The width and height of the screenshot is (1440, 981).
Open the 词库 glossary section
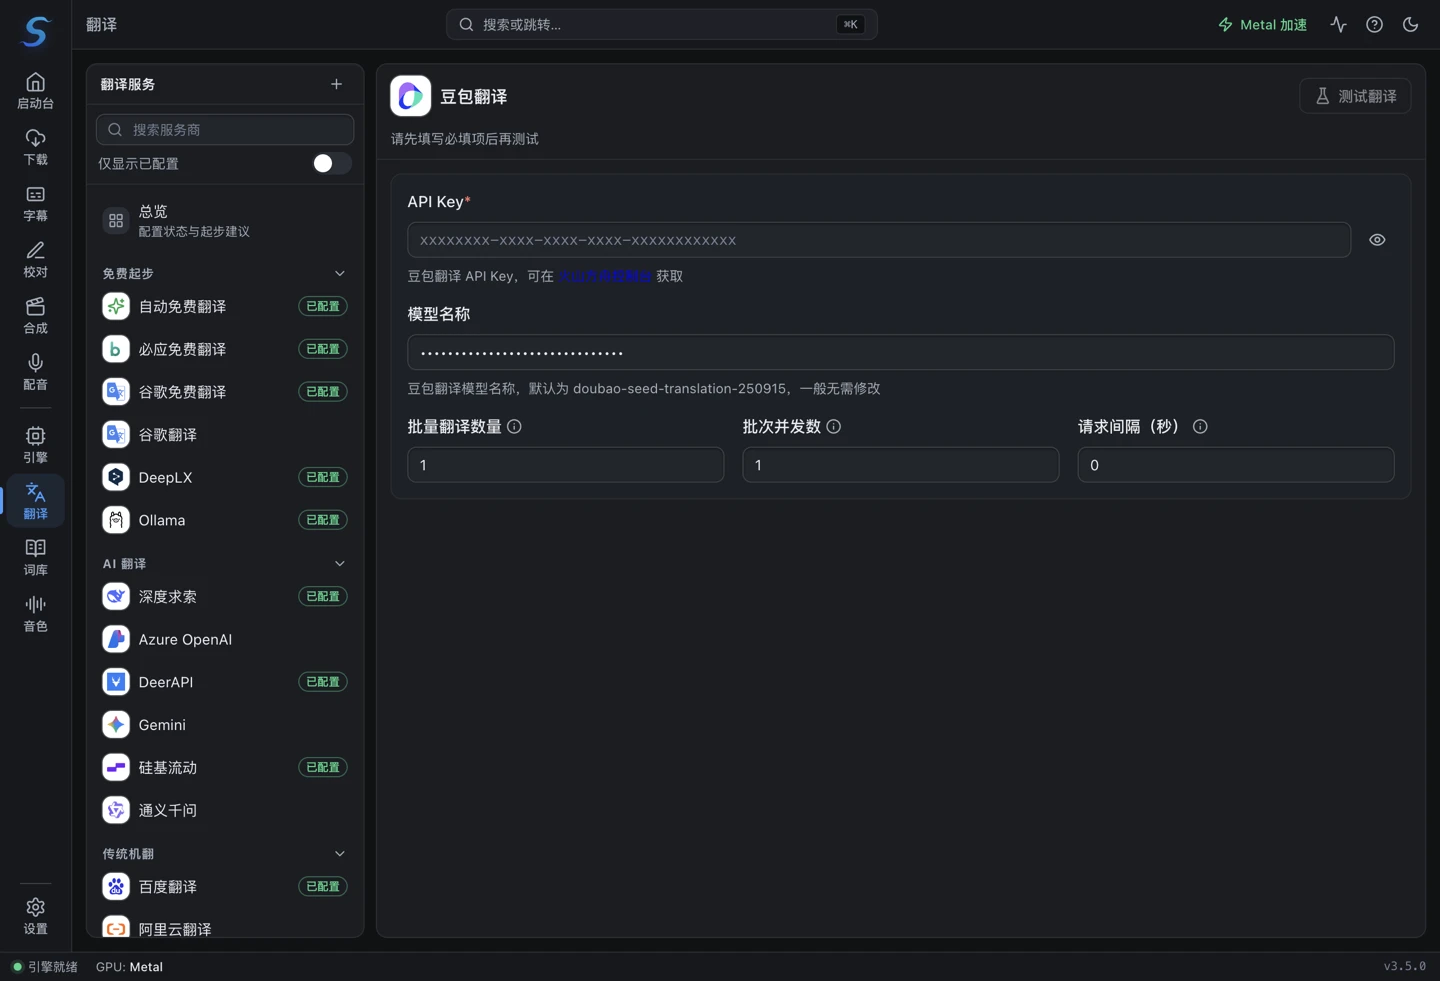35,556
